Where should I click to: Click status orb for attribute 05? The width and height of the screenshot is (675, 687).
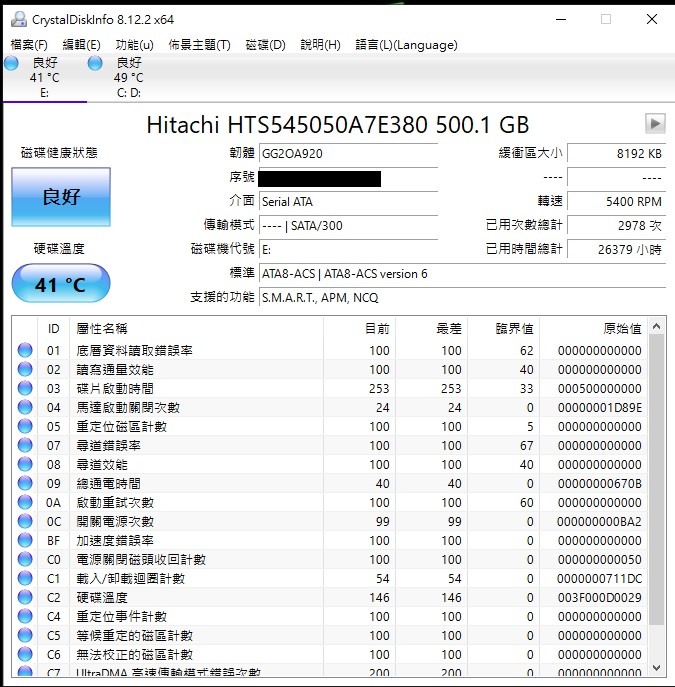point(25,426)
